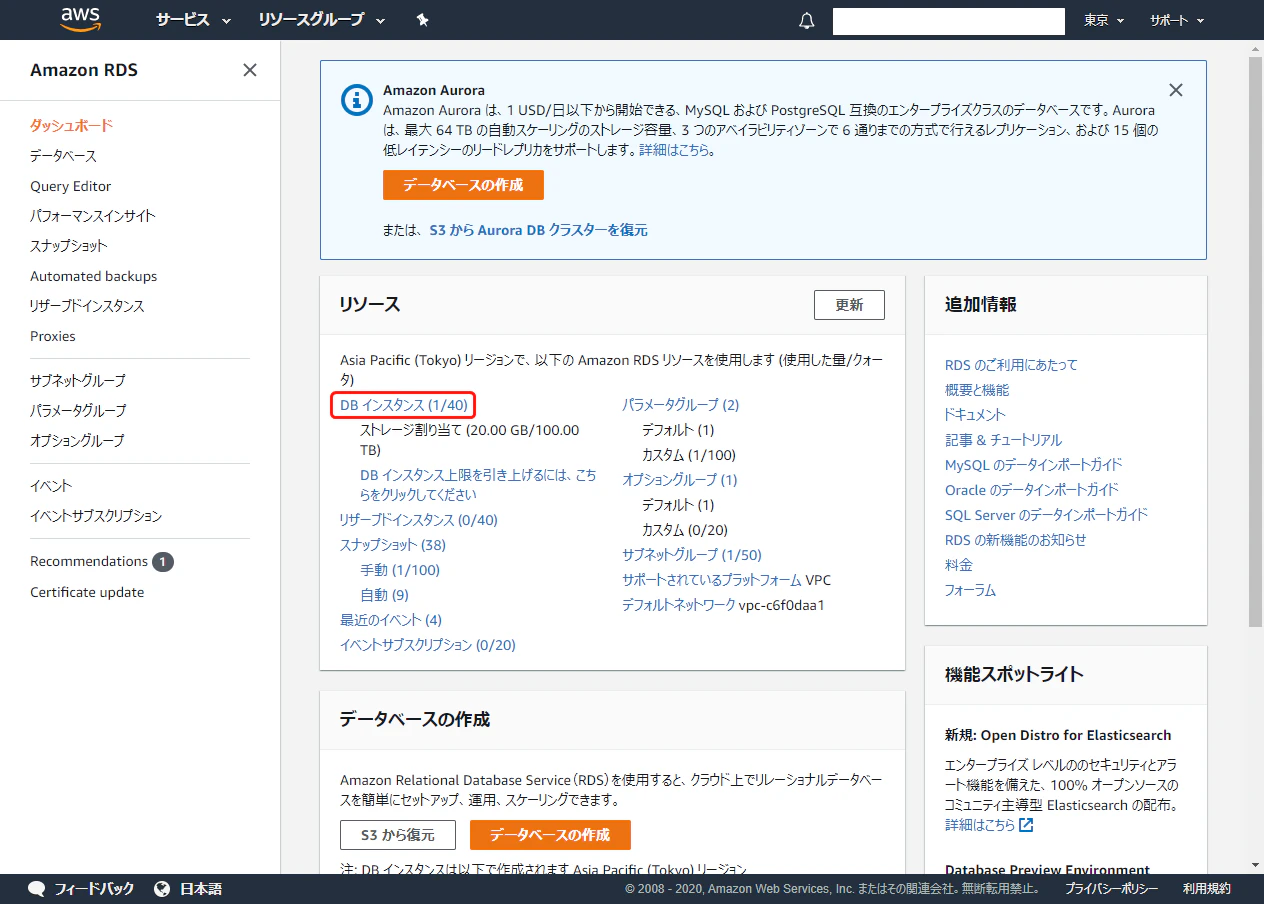Open 記事 & チュートリアル link
This screenshot has height=904, width=1264.
pyautogui.click(x=1003, y=440)
